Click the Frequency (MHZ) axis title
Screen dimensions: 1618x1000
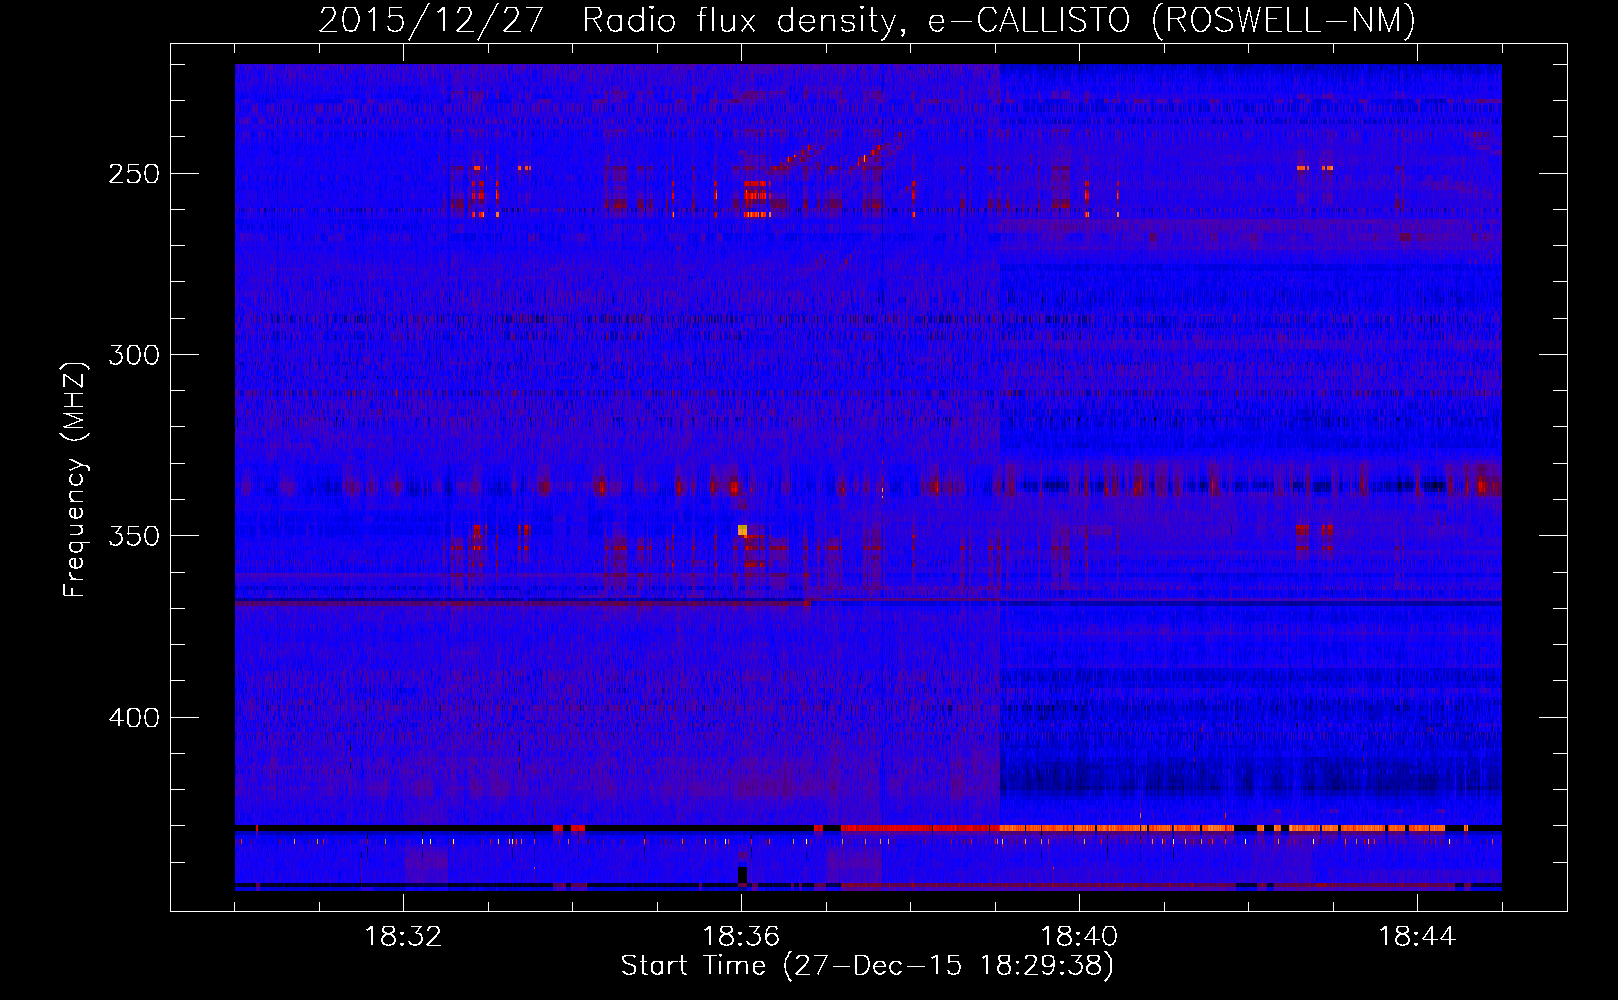click(x=75, y=479)
